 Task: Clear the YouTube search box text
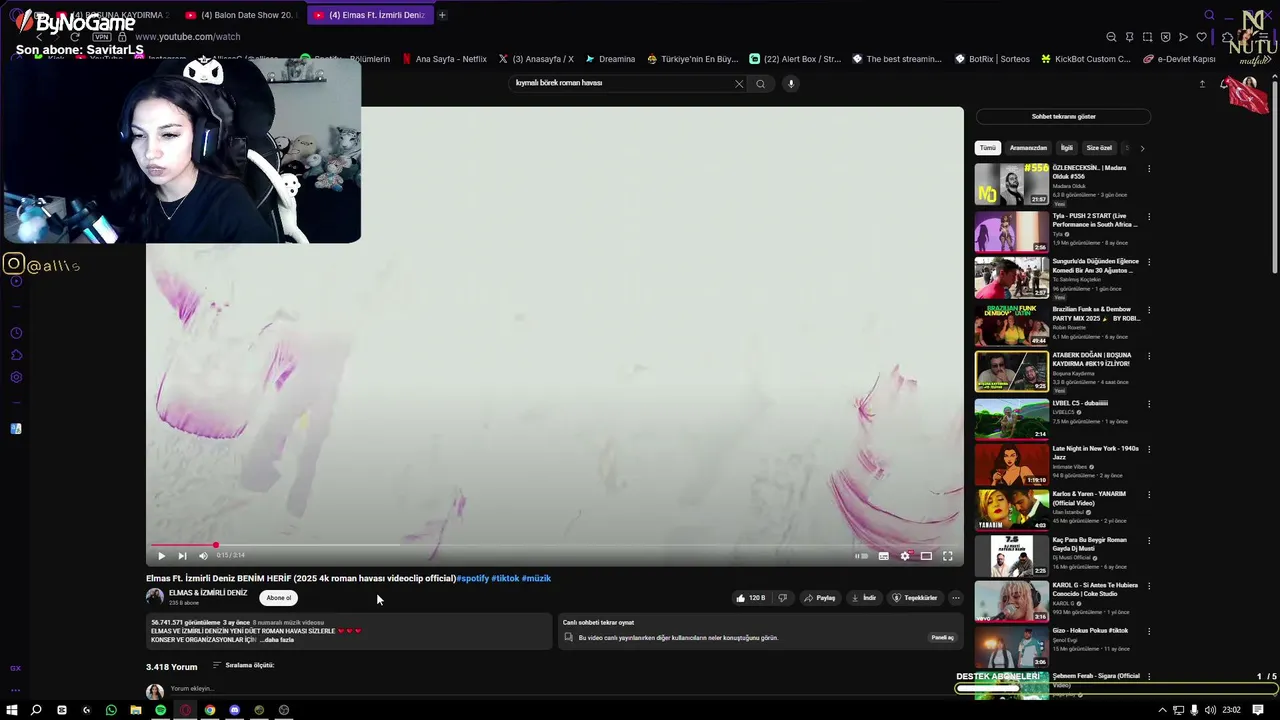739,84
